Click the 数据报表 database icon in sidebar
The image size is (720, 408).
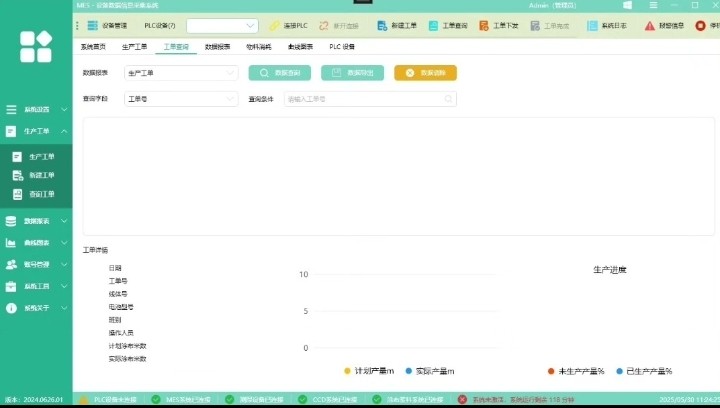[11, 221]
